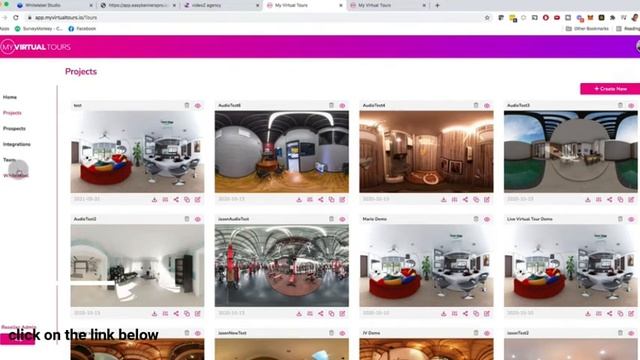Open the Facebook bookmark
This screenshot has width=640, height=360.
(82, 29)
